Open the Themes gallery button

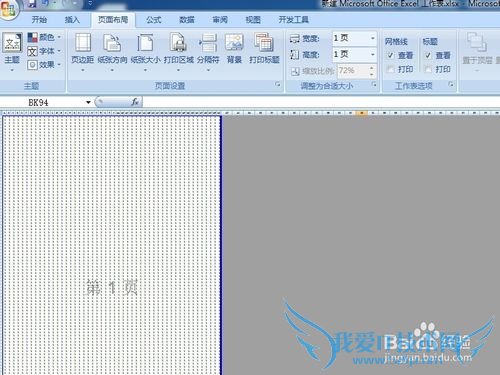pos(12,52)
